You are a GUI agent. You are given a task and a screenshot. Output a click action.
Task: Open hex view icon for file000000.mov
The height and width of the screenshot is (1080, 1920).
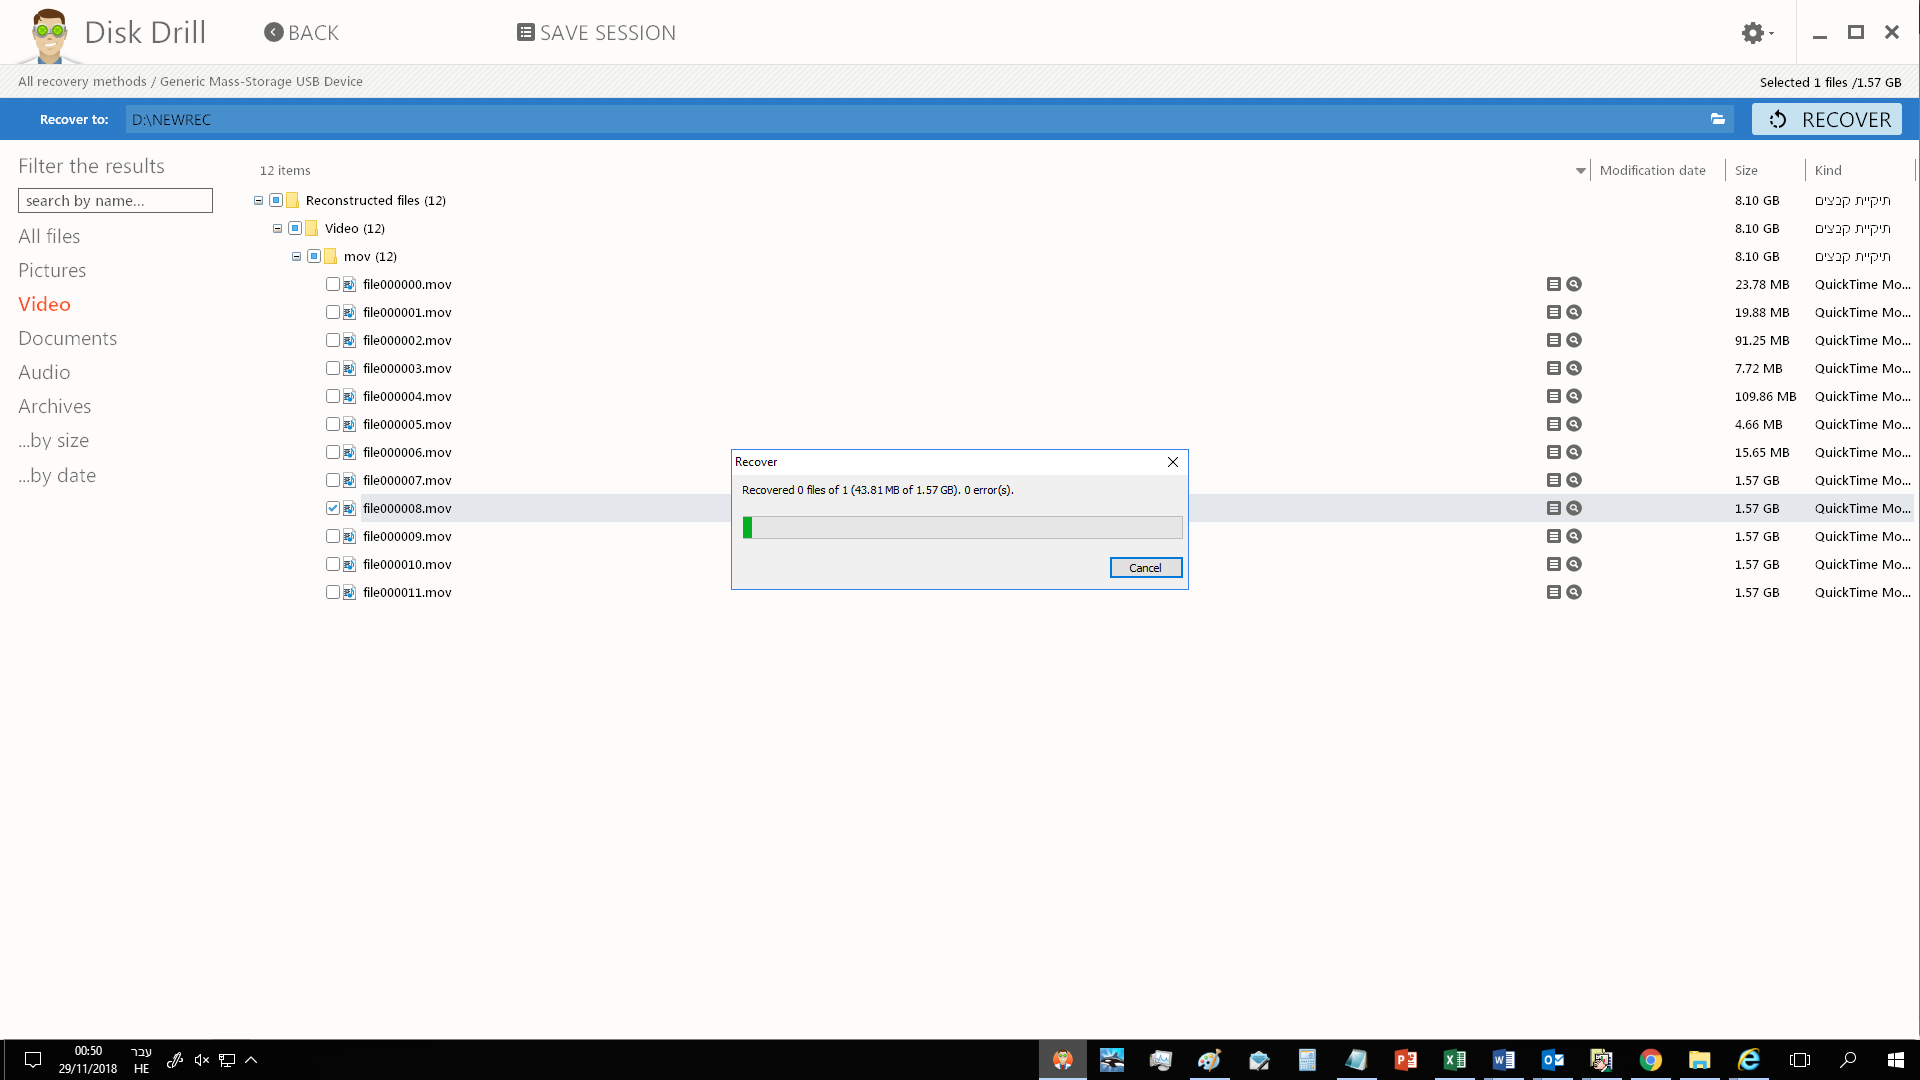click(1553, 284)
